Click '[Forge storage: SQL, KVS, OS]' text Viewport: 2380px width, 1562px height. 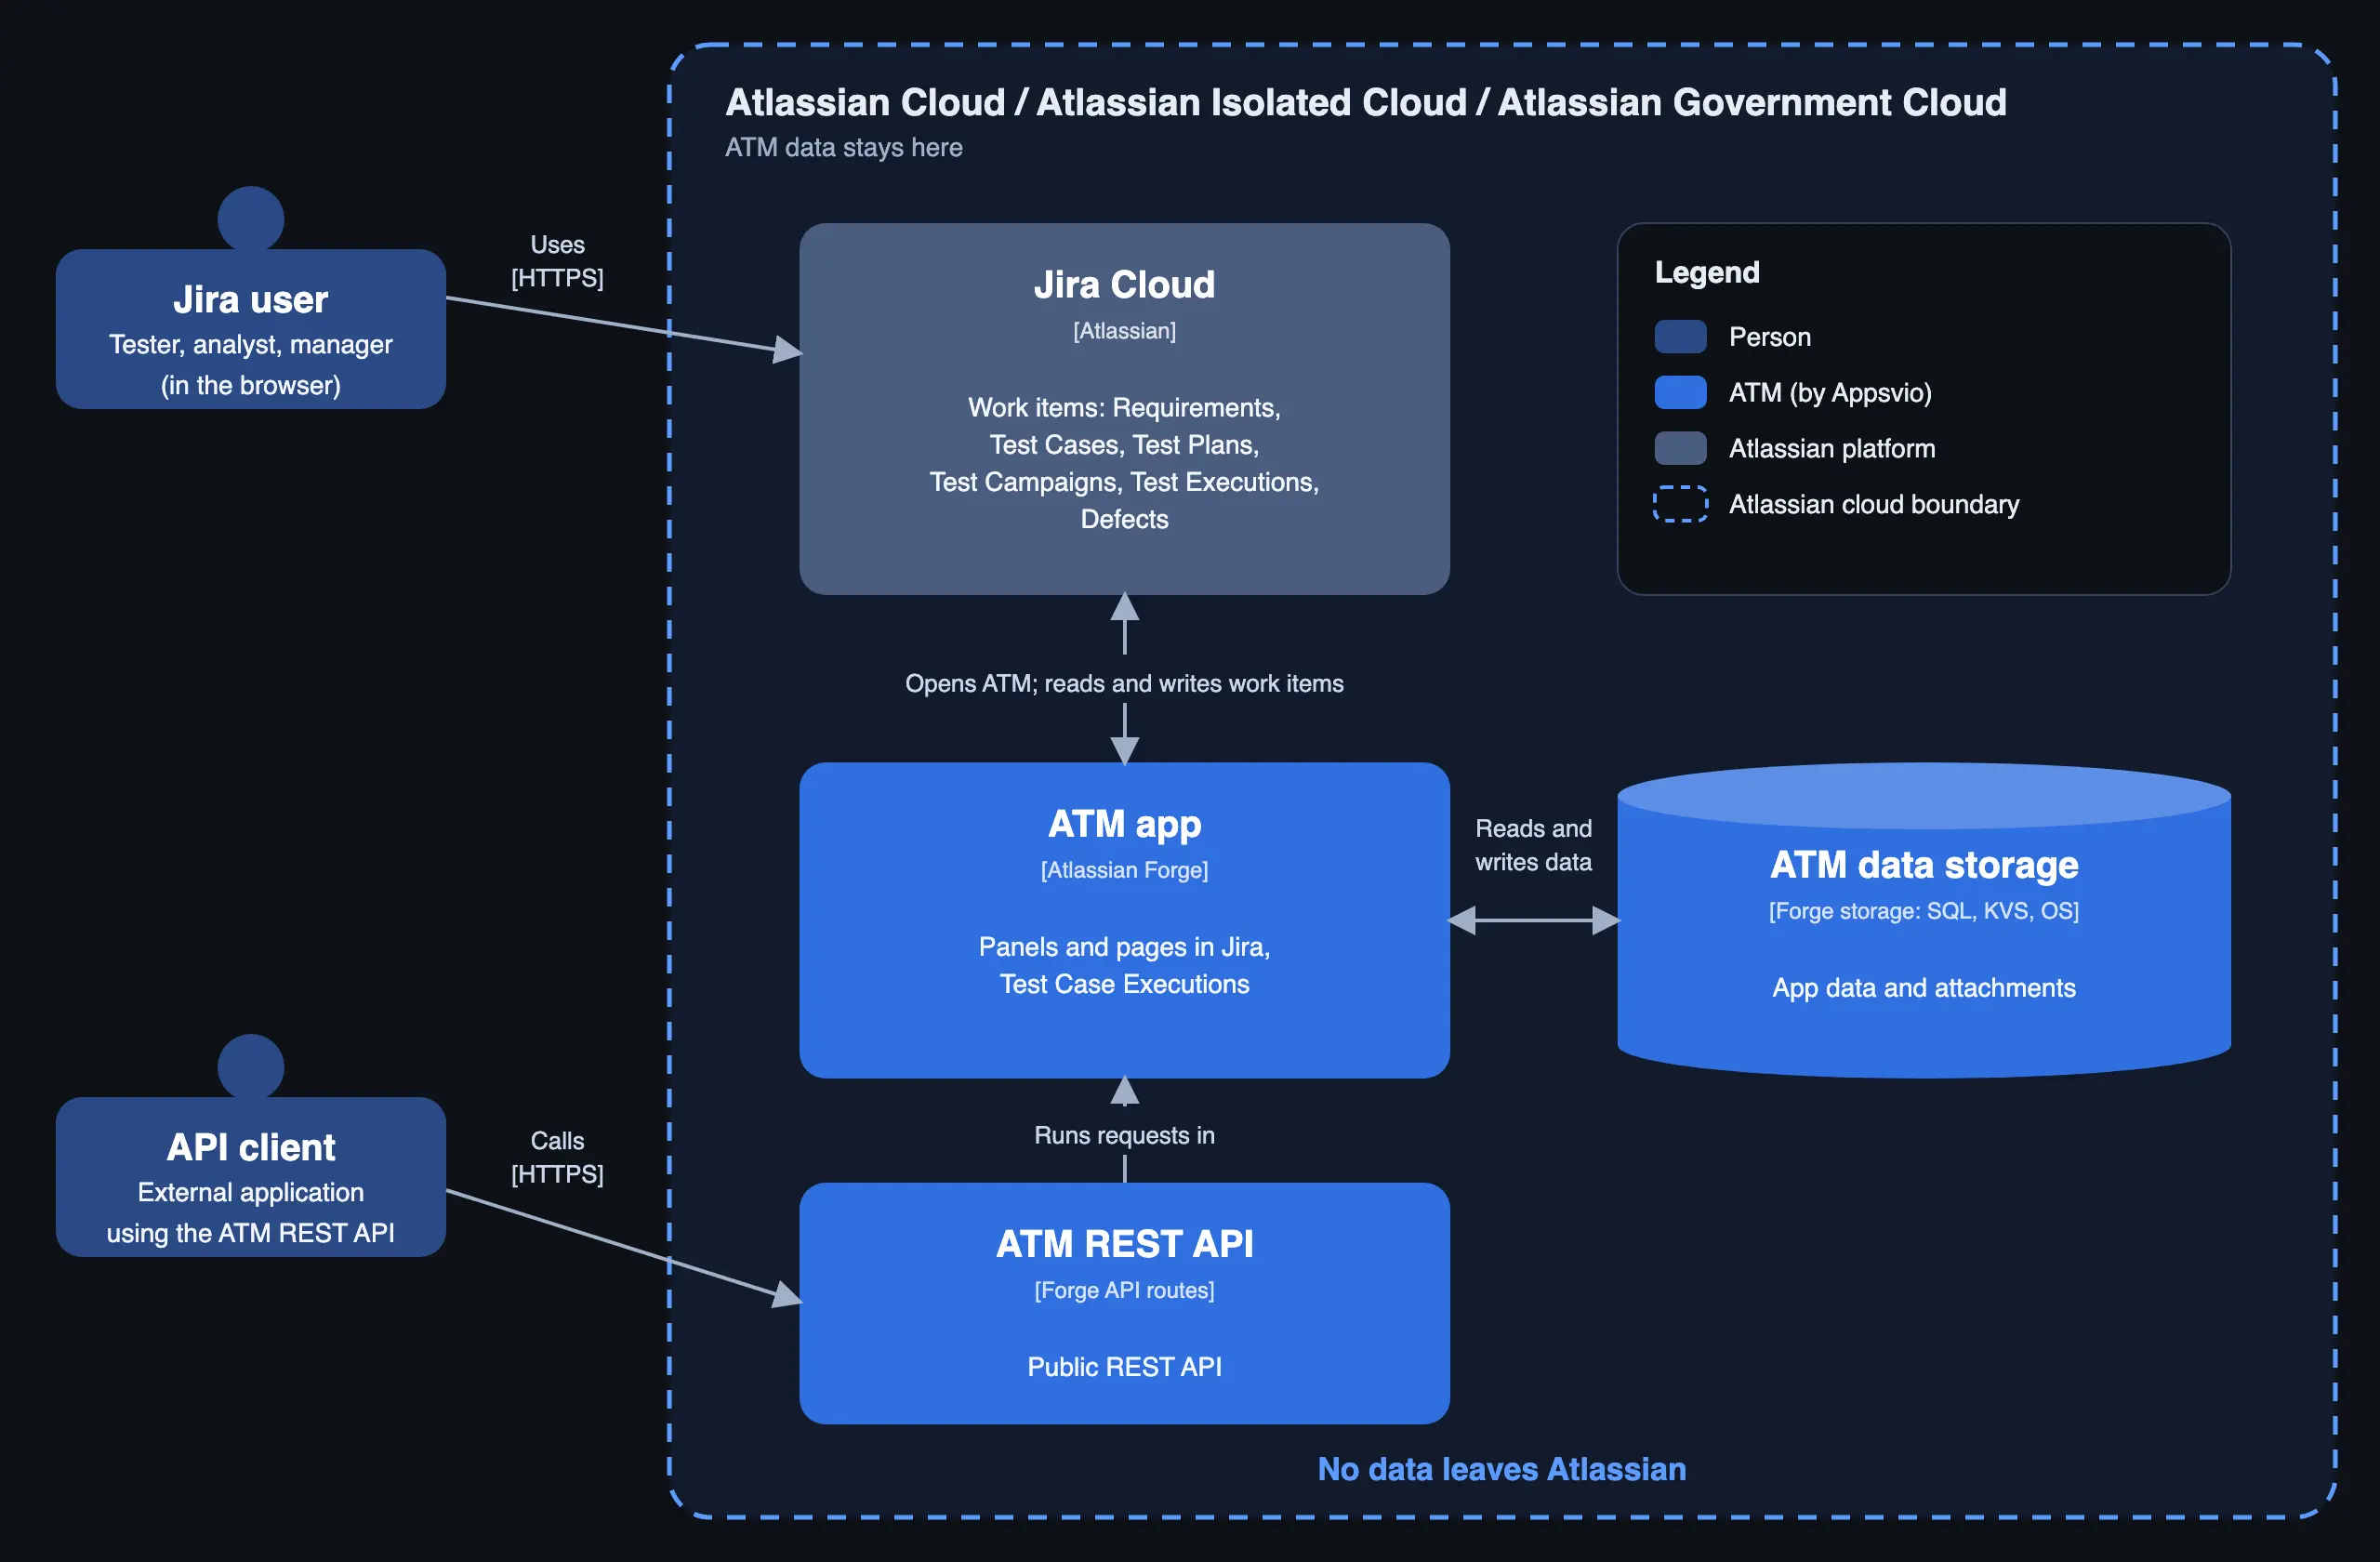1924,911
